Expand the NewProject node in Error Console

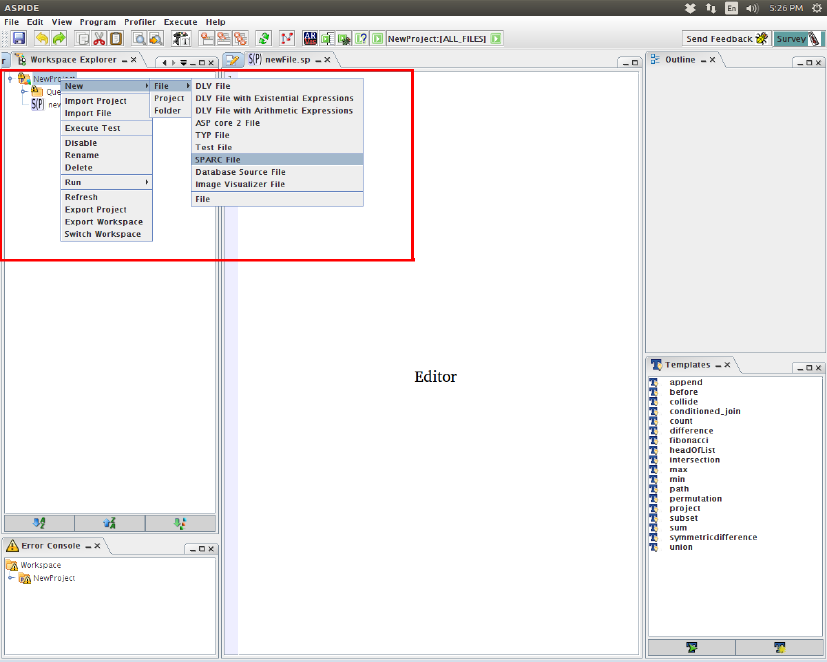(x=11, y=578)
